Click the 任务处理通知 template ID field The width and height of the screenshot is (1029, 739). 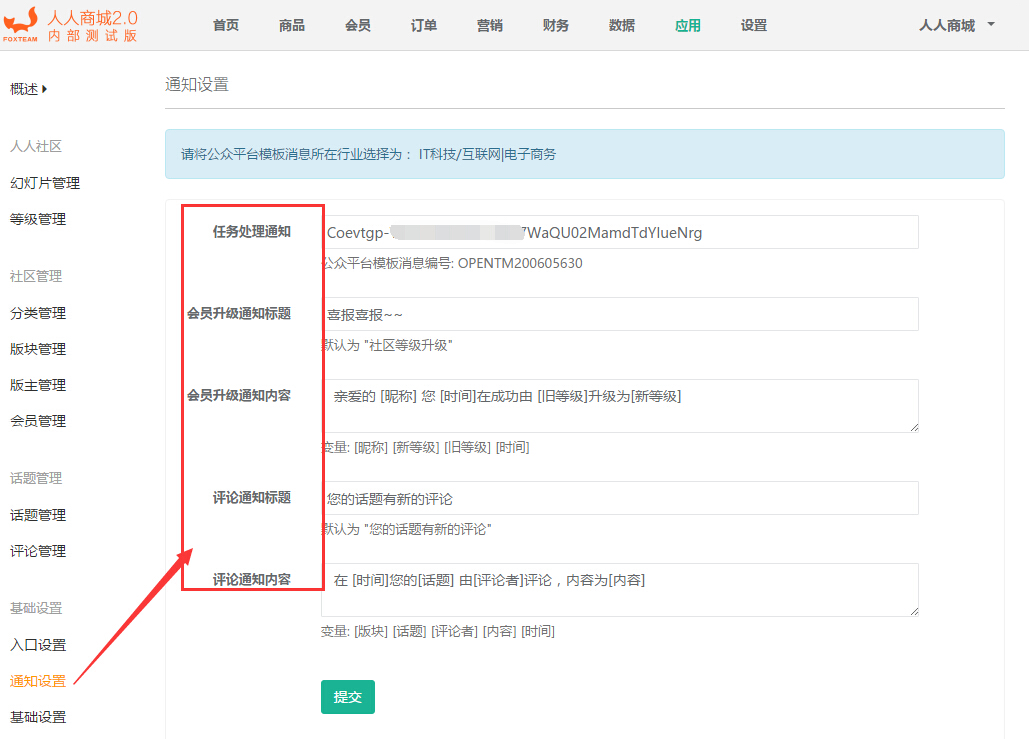[x=619, y=232]
